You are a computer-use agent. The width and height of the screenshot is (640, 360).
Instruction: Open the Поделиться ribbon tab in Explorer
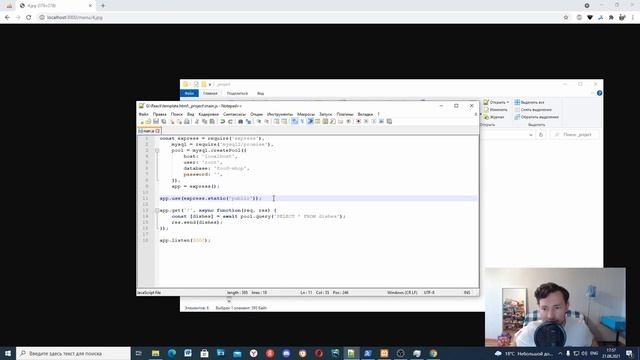(x=237, y=93)
